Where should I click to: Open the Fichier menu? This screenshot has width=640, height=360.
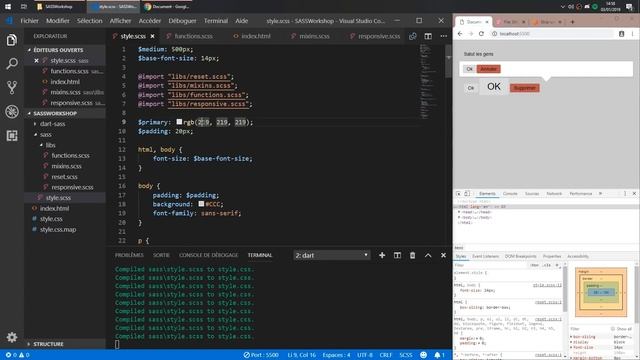click(x=29, y=21)
